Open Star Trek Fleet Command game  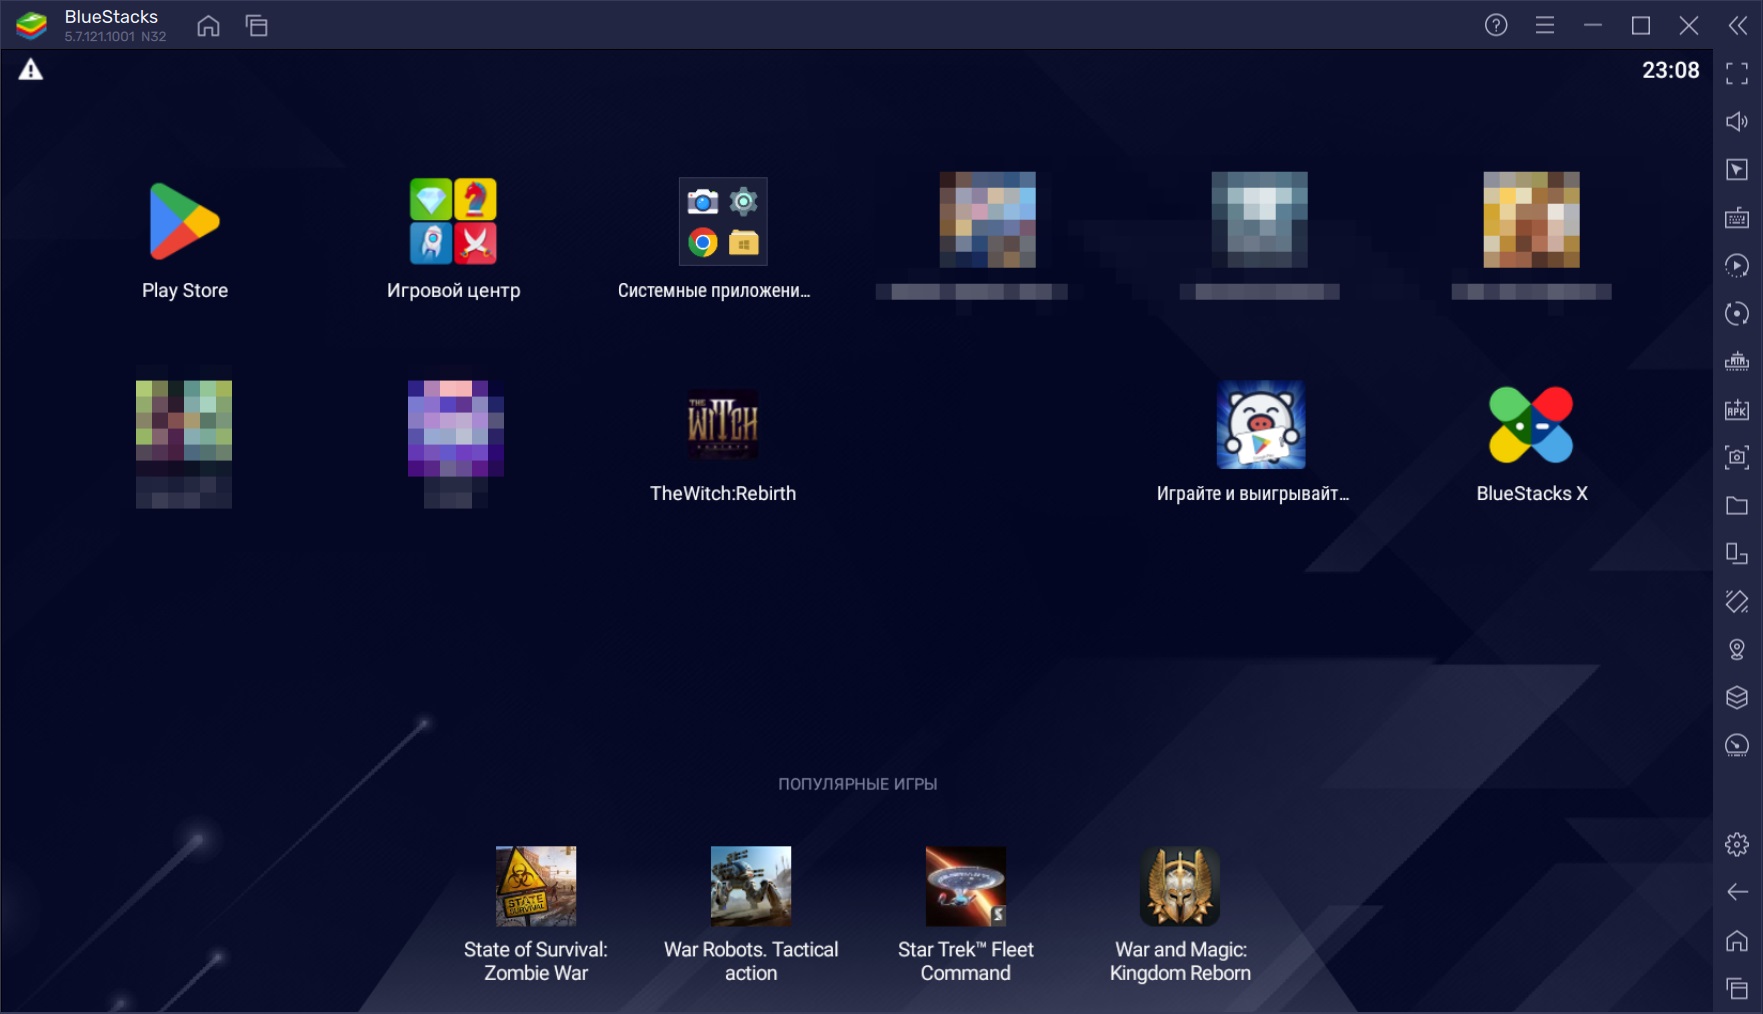click(966, 915)
